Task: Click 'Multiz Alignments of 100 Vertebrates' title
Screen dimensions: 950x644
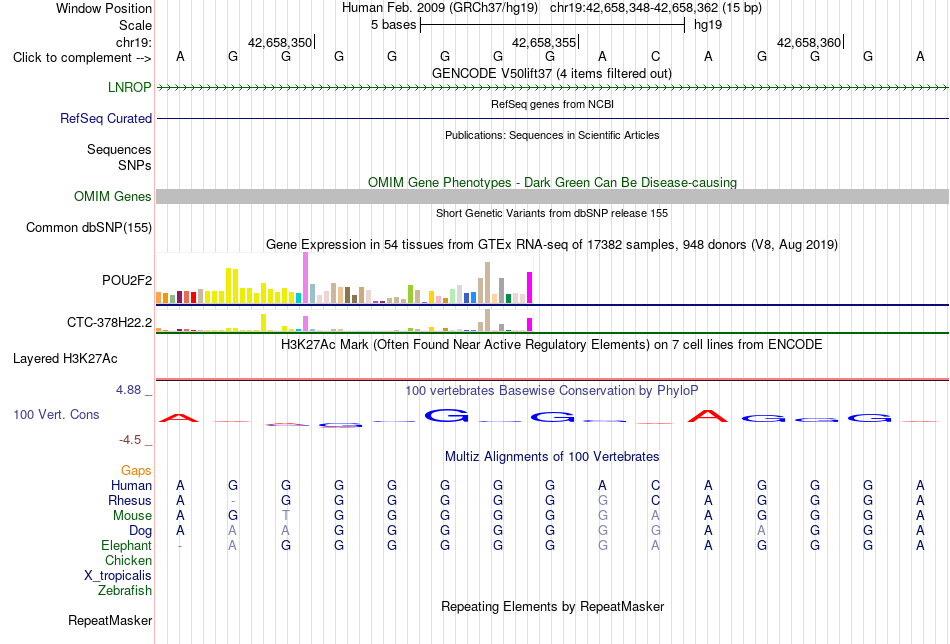Action: pos(552,457)
